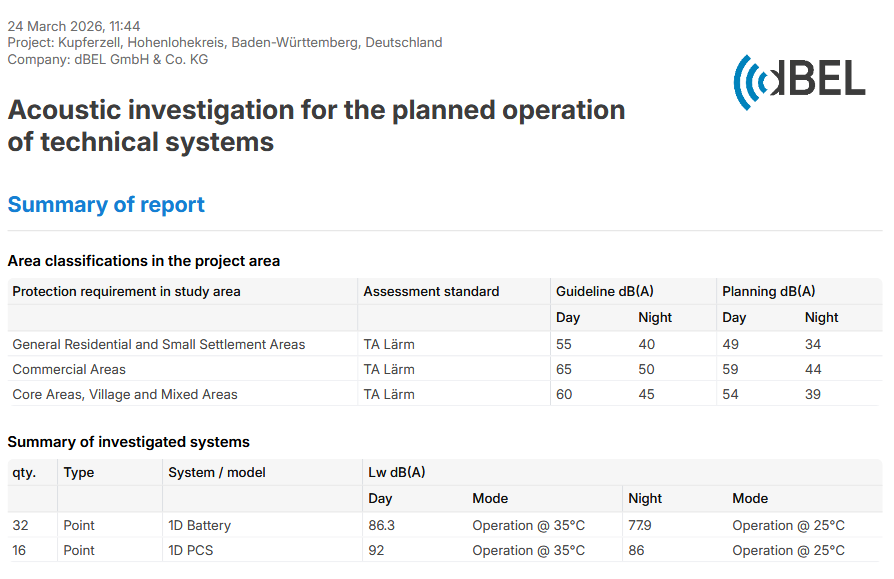Select the General Residential and Small Settlement row
This screenshot has height=579, width=894.
159,344
